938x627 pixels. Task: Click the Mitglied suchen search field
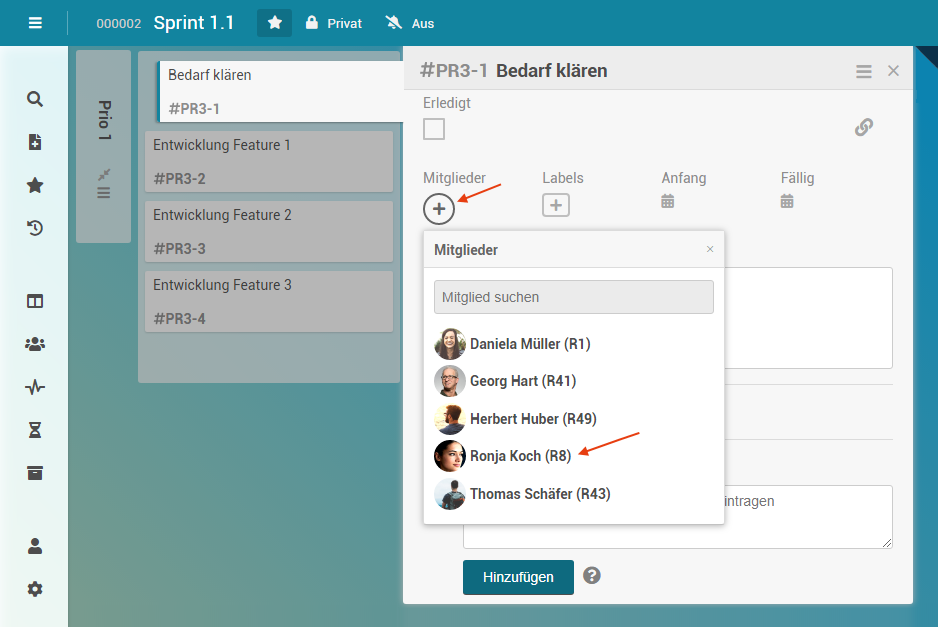[x=573, y=297]
